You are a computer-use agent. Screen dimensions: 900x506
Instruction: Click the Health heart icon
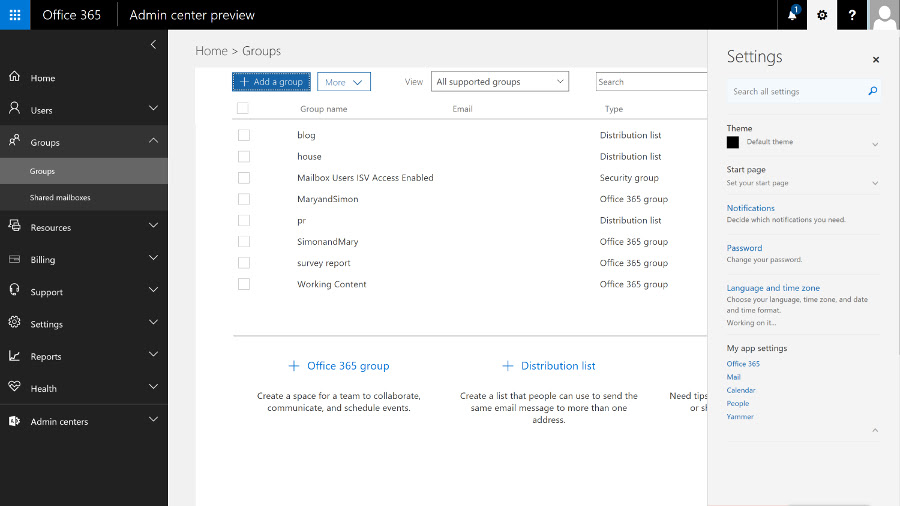click(x=14, y=386)
